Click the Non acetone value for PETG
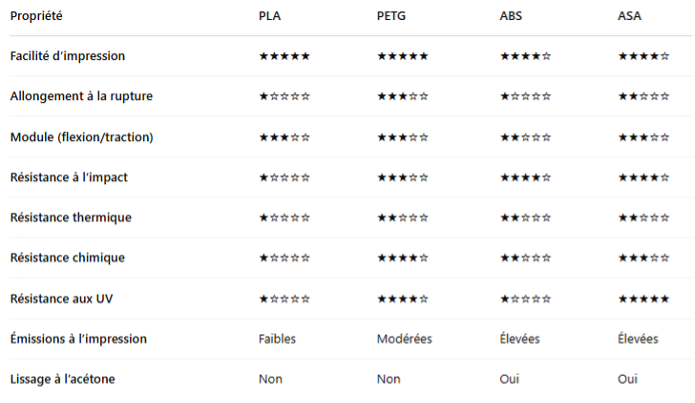 (x=388, y=379)
